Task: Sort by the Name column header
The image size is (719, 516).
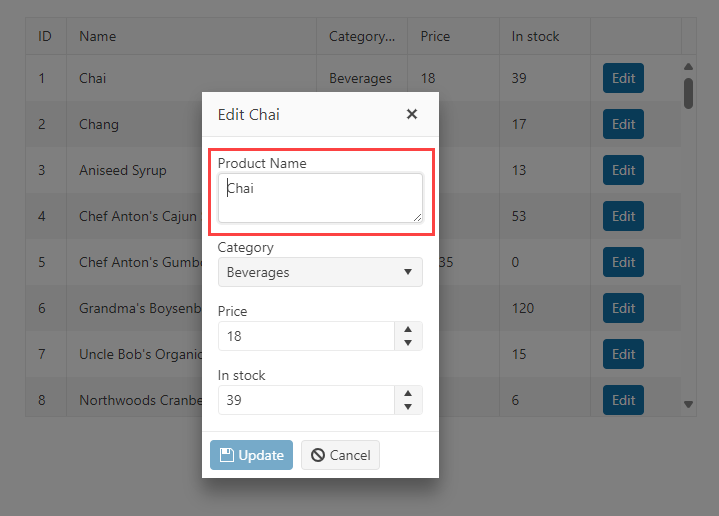Action: [98, 36]
